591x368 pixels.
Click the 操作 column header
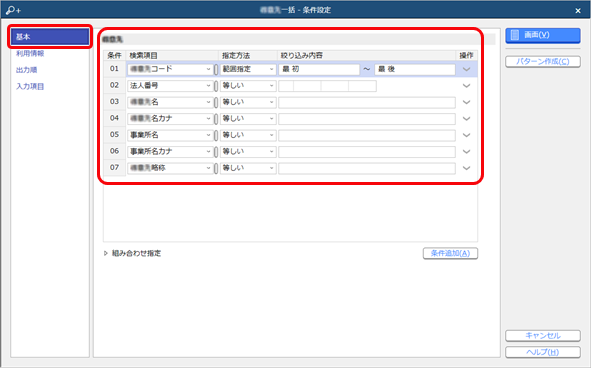(x=467, y=55)
